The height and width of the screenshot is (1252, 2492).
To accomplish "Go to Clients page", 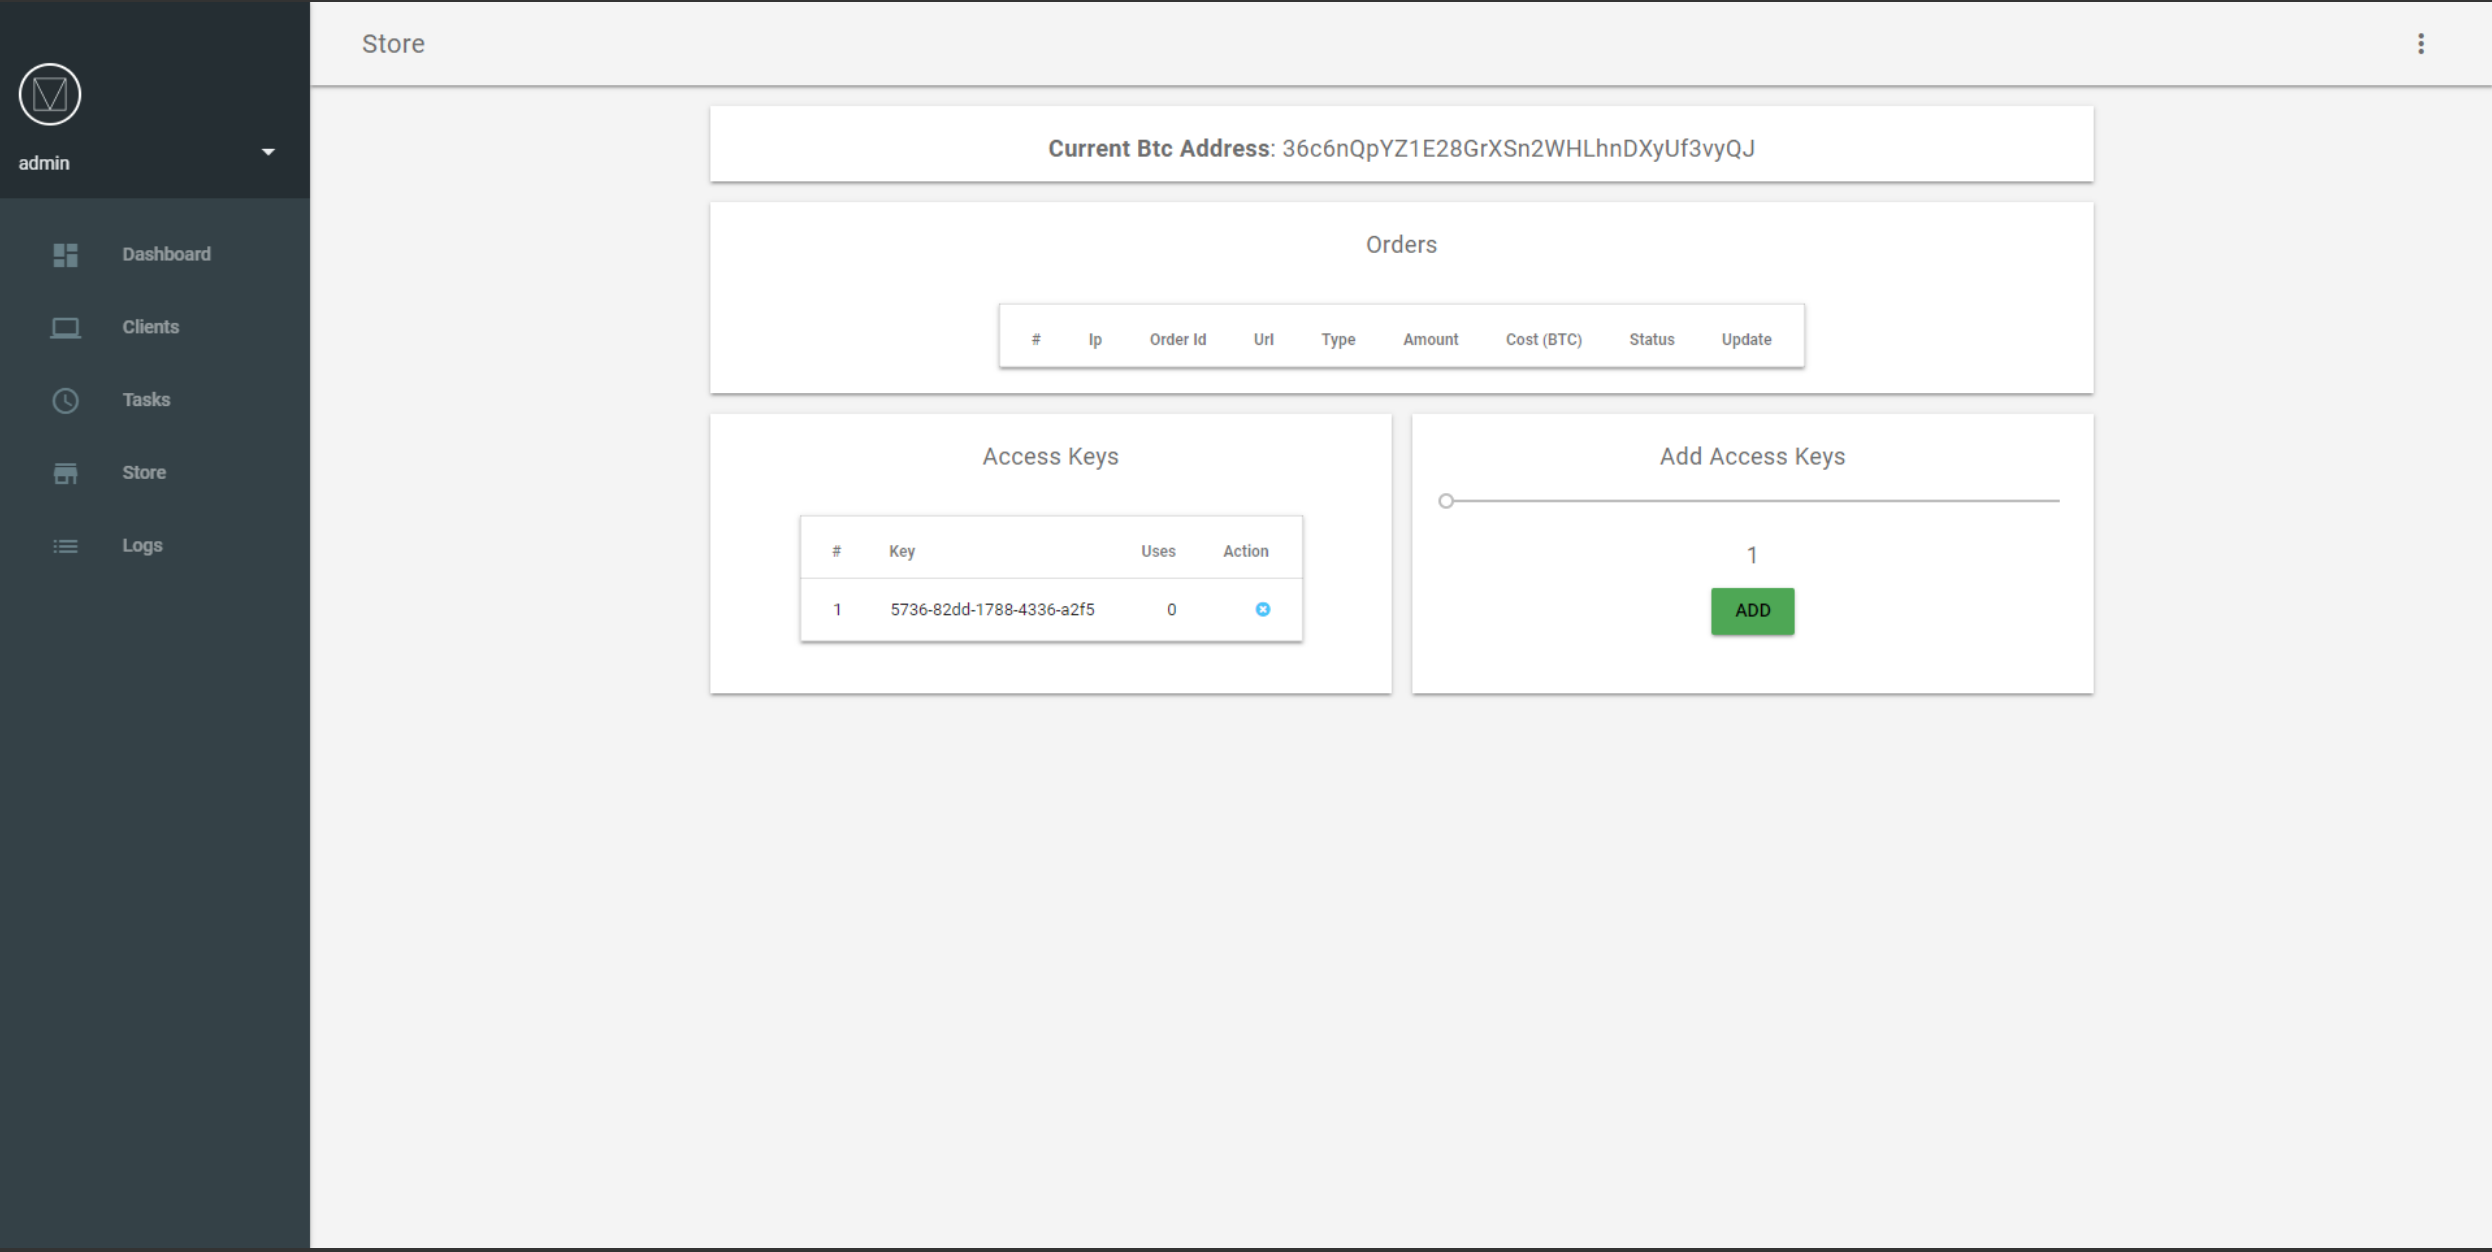I will [150, 327].
